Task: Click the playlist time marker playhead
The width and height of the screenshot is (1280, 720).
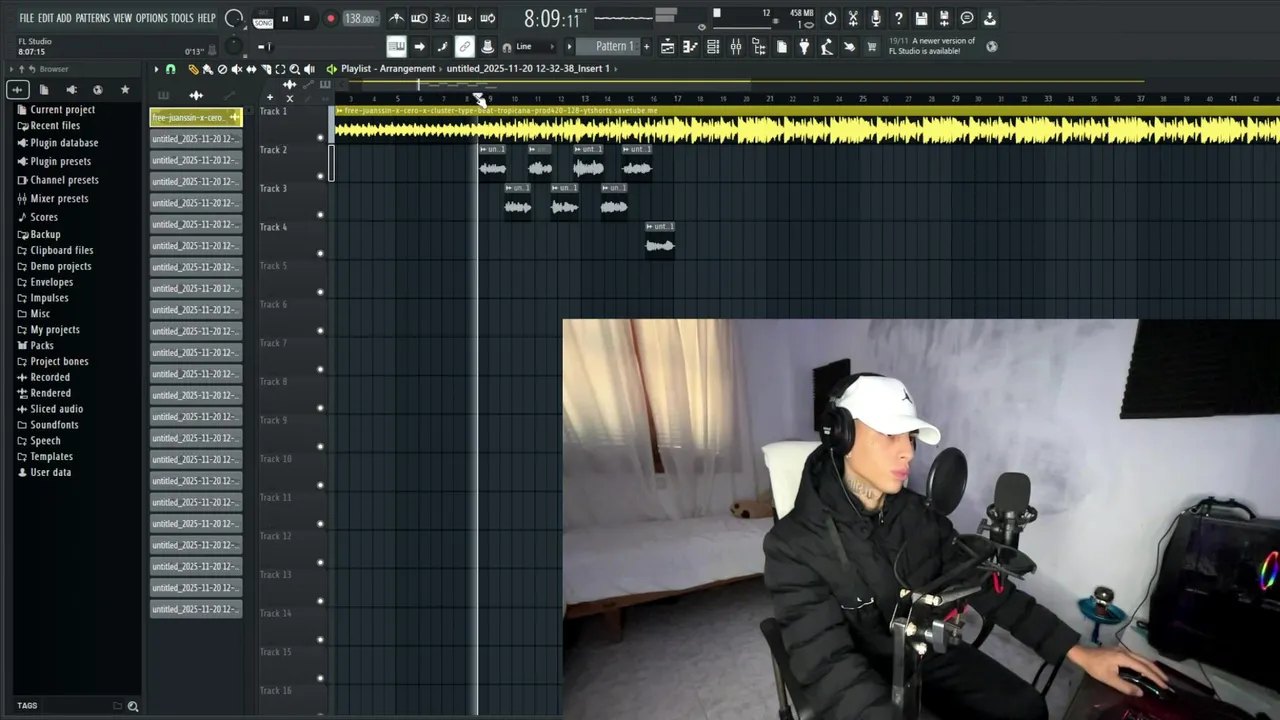Action: pyautogui.click(x=479, y=98)
